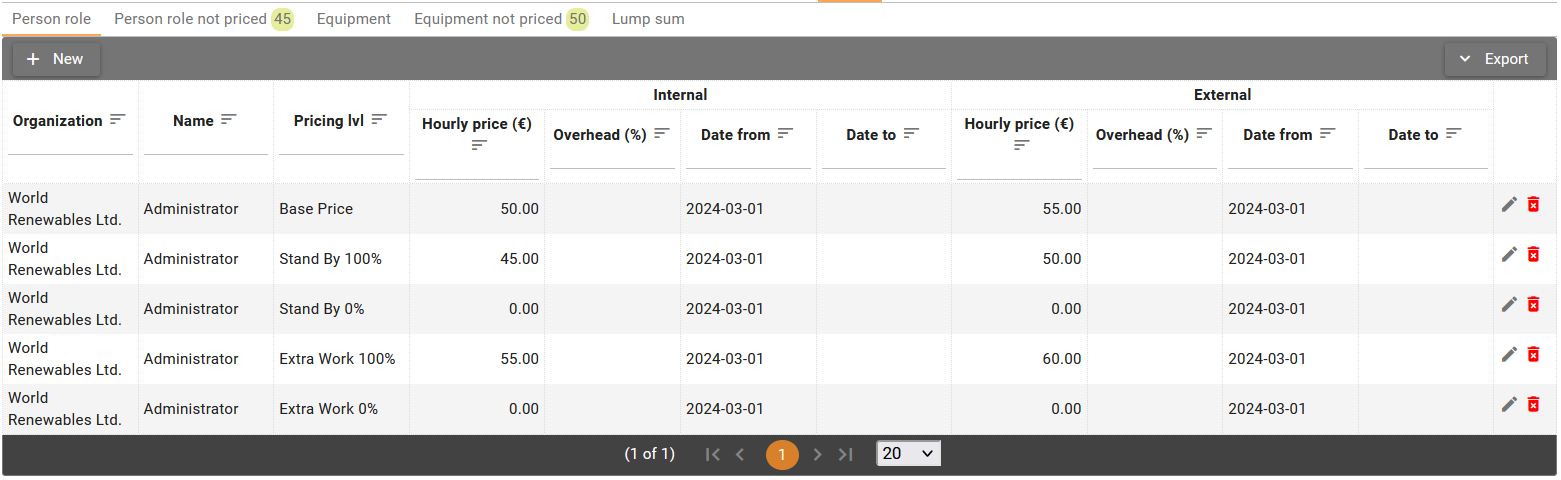Open the Equipment tab

point(353,19)
